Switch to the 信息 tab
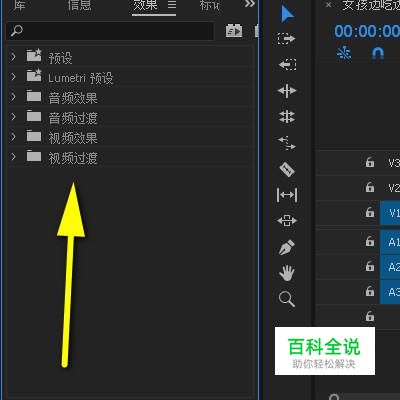400x400 pixels. (x=79, y=5)
